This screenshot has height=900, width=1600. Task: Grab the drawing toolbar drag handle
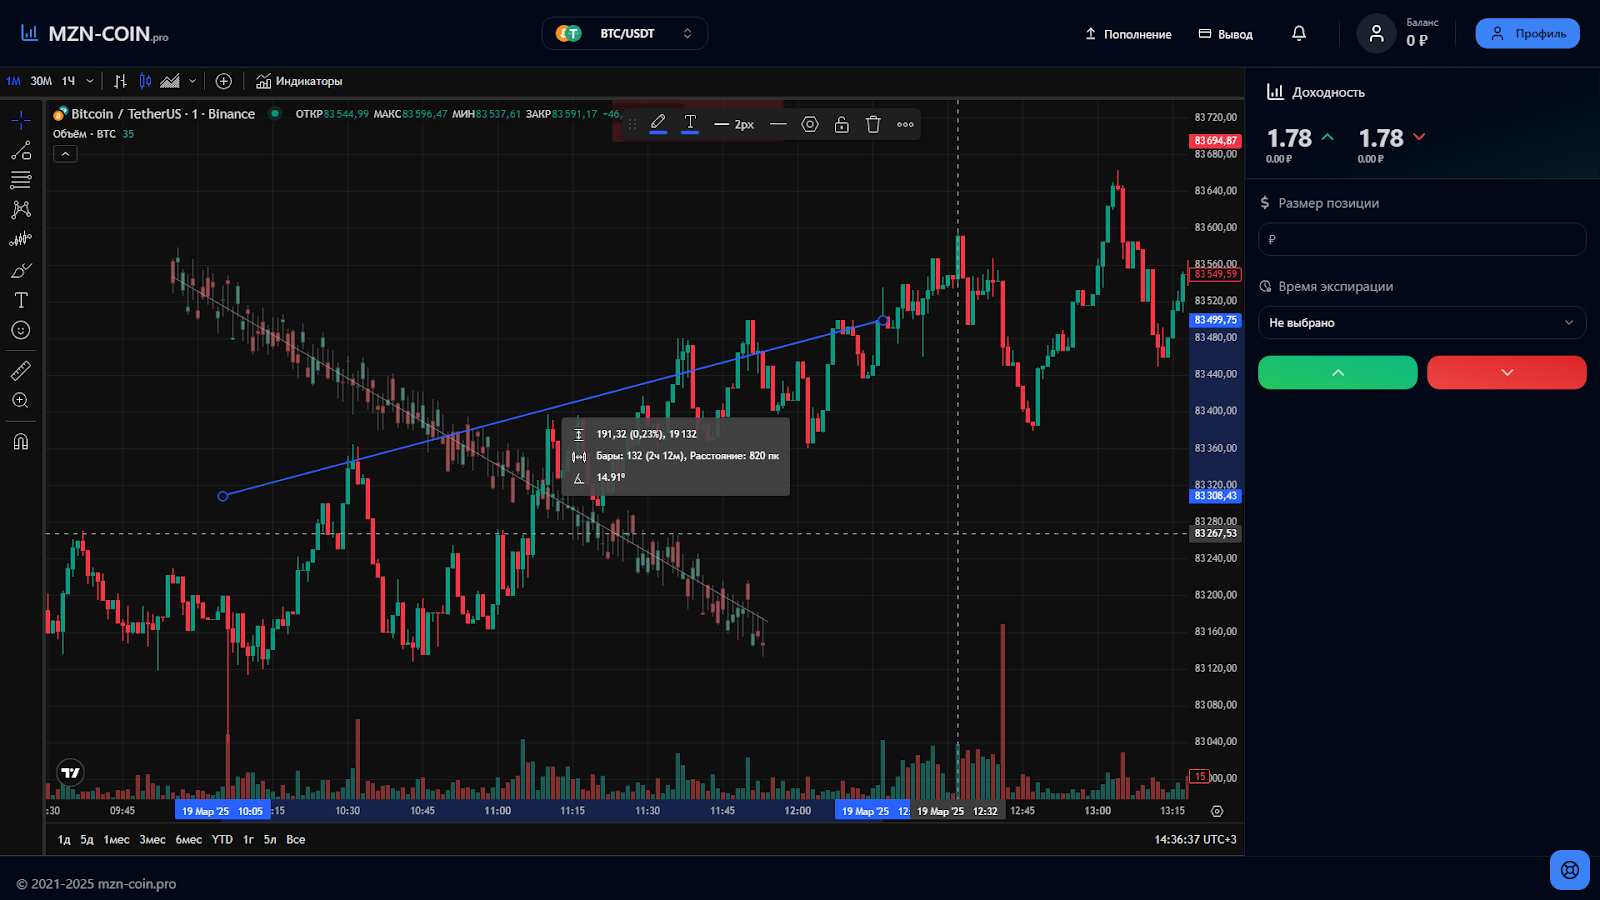click(632, 124)
